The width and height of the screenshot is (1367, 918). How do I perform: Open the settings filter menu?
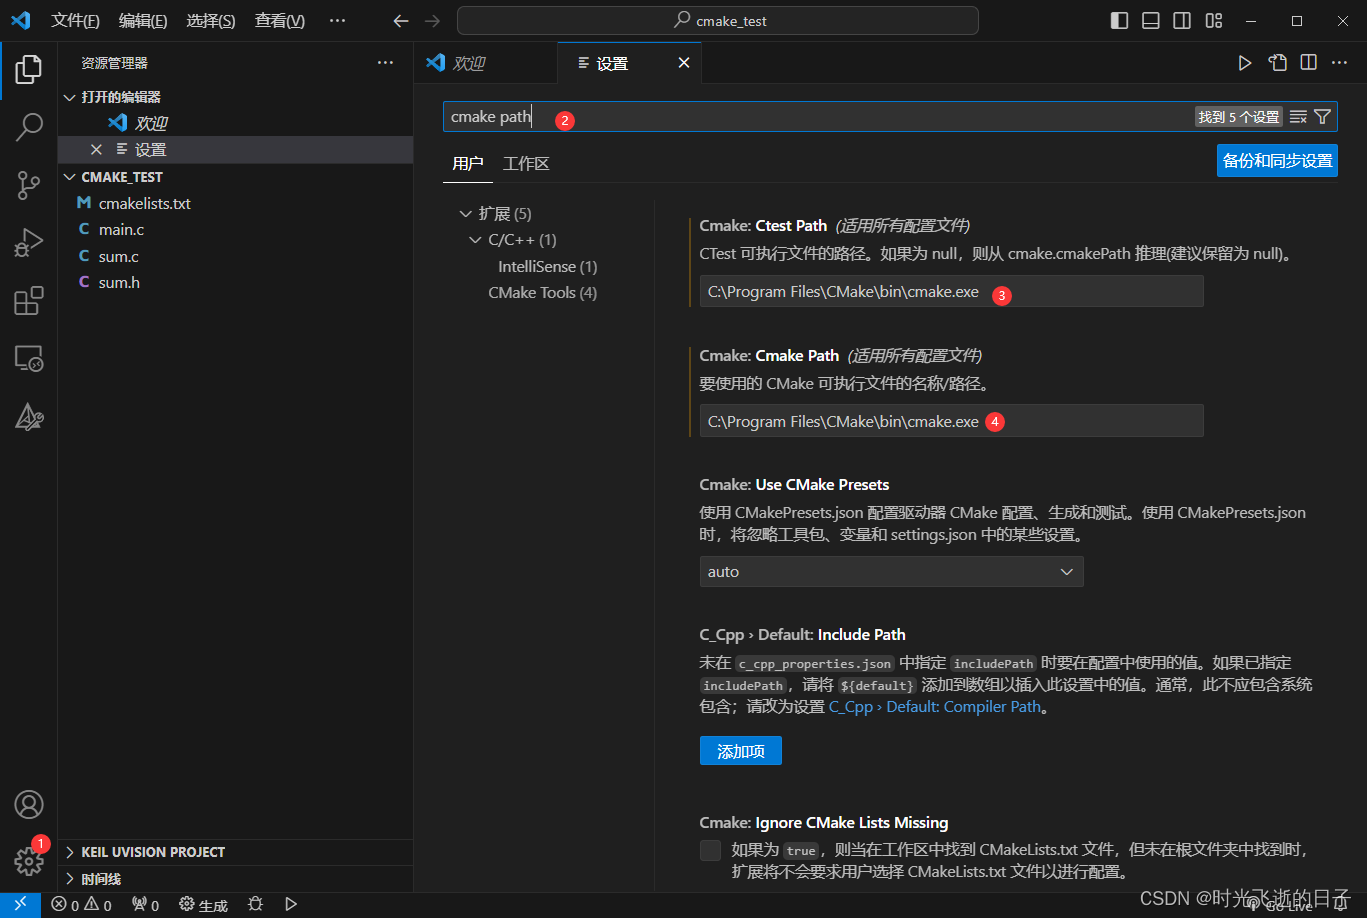coord(1322,117)
